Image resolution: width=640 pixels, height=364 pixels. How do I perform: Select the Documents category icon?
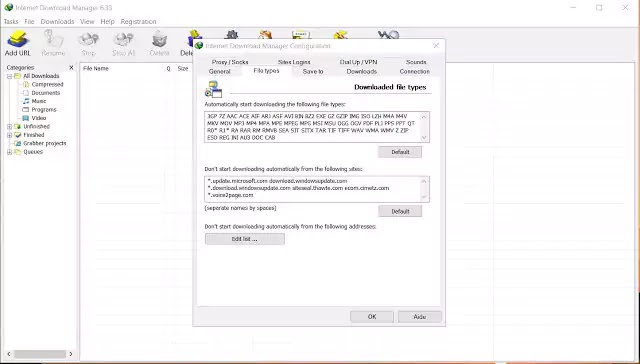[x=26, y=93]
